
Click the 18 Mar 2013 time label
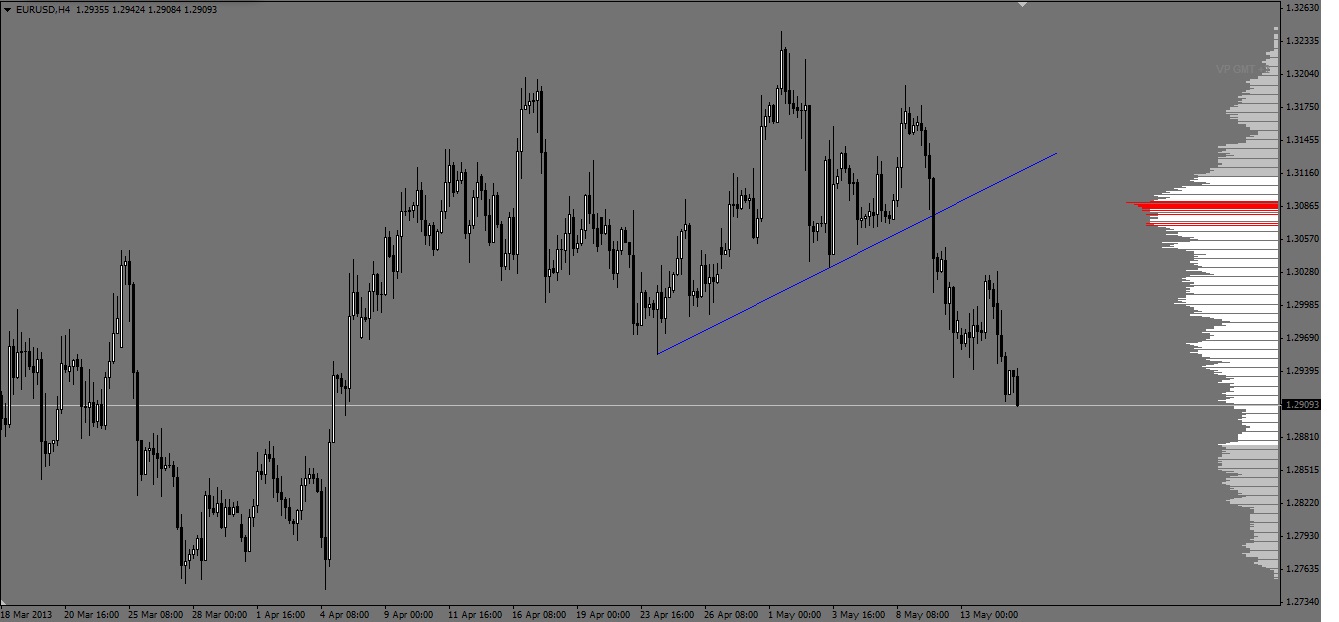tap(27, 614)
